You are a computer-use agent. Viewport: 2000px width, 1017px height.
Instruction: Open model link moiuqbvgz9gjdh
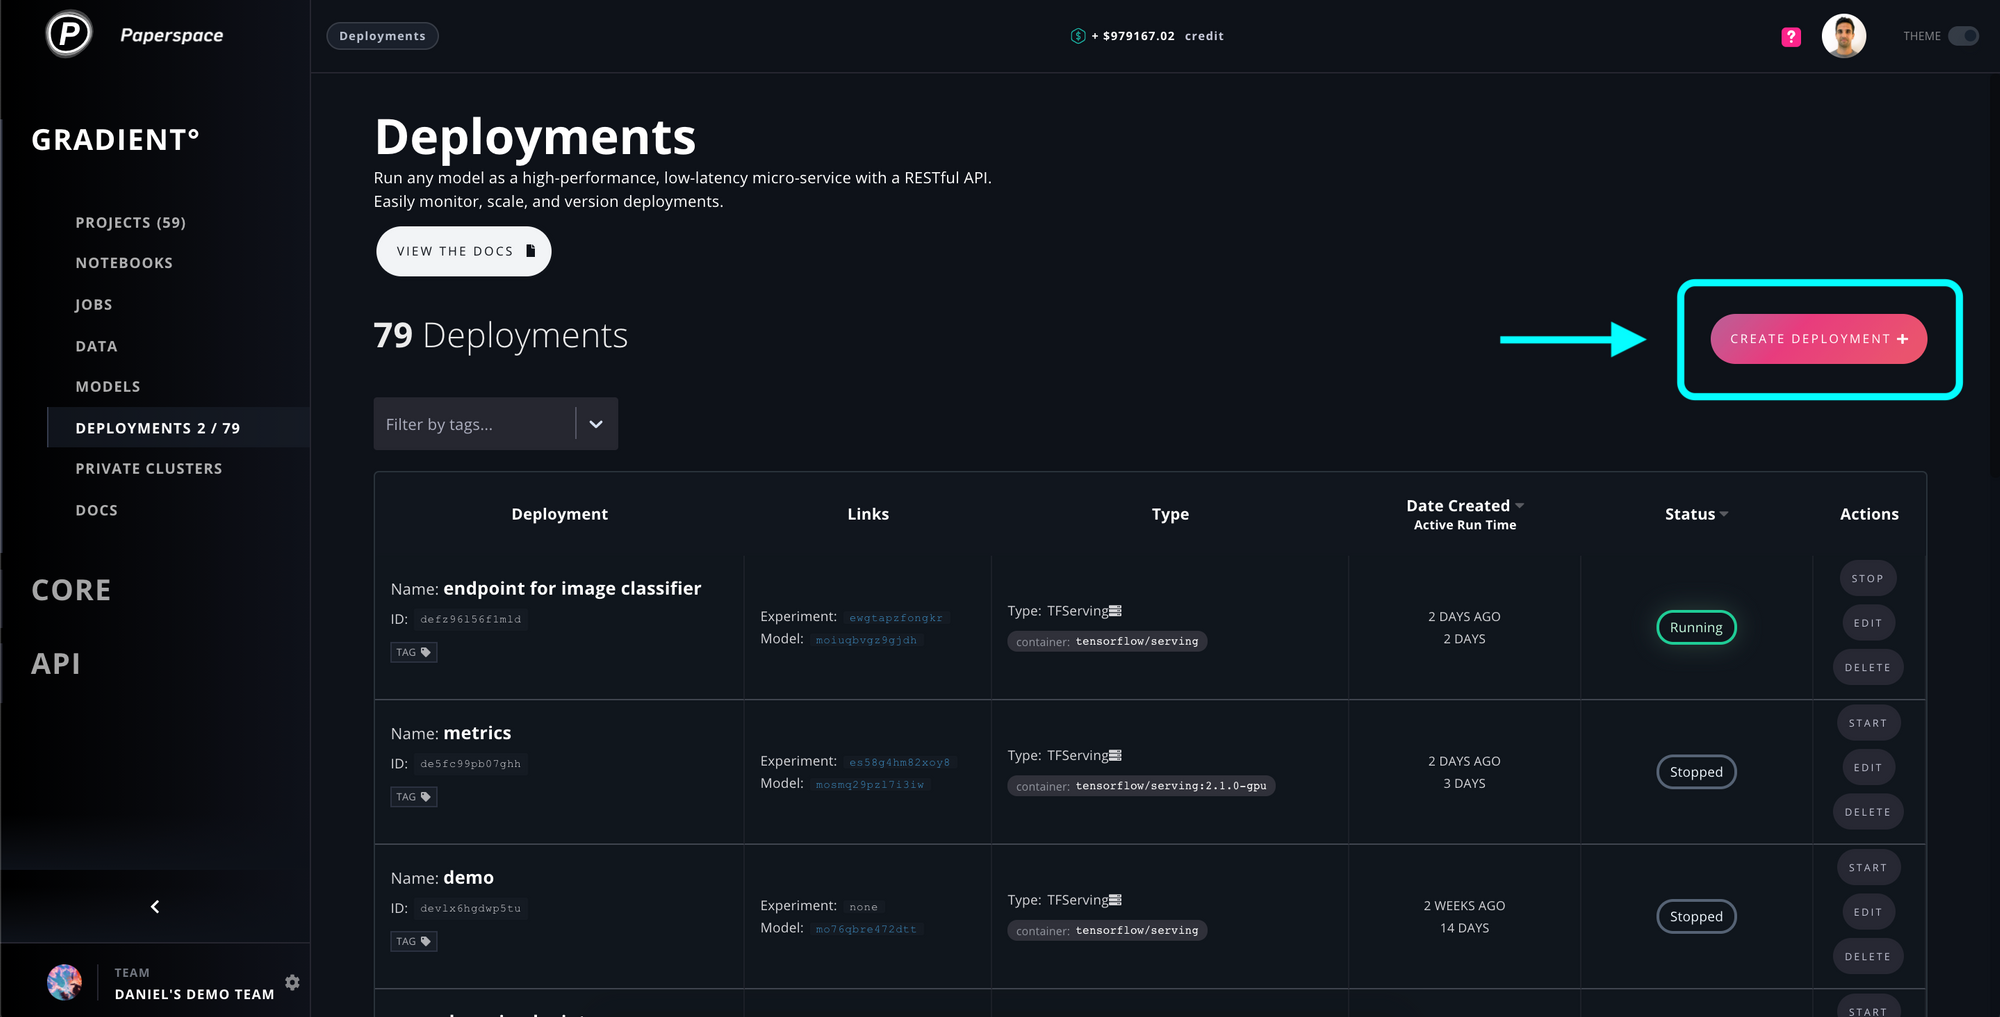[x=866, y=640]
